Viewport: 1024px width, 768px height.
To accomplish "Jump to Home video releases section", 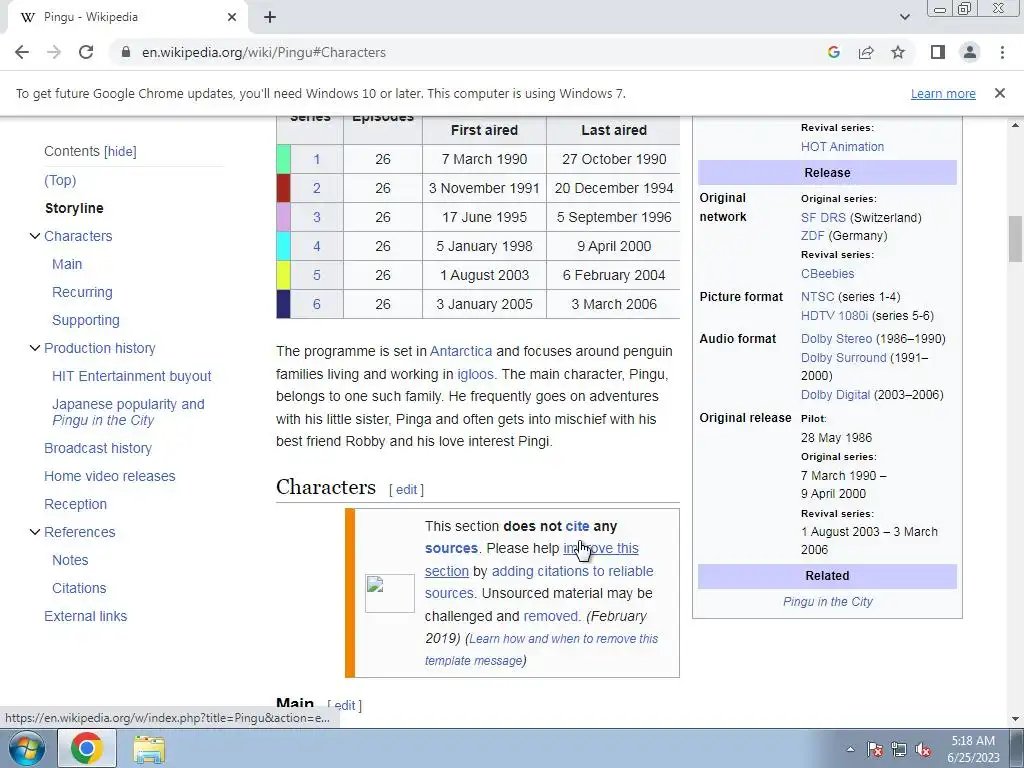I will 110,476.
